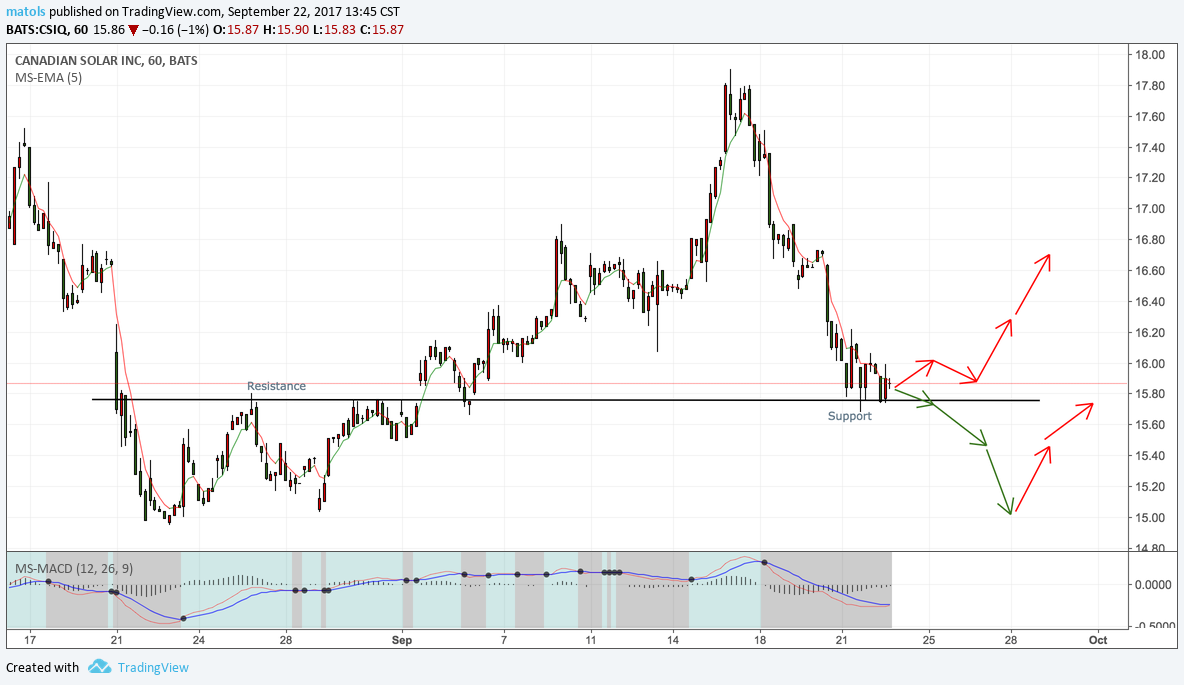Click the 0.0000 MACD axis label

(x=1153, y=585)
